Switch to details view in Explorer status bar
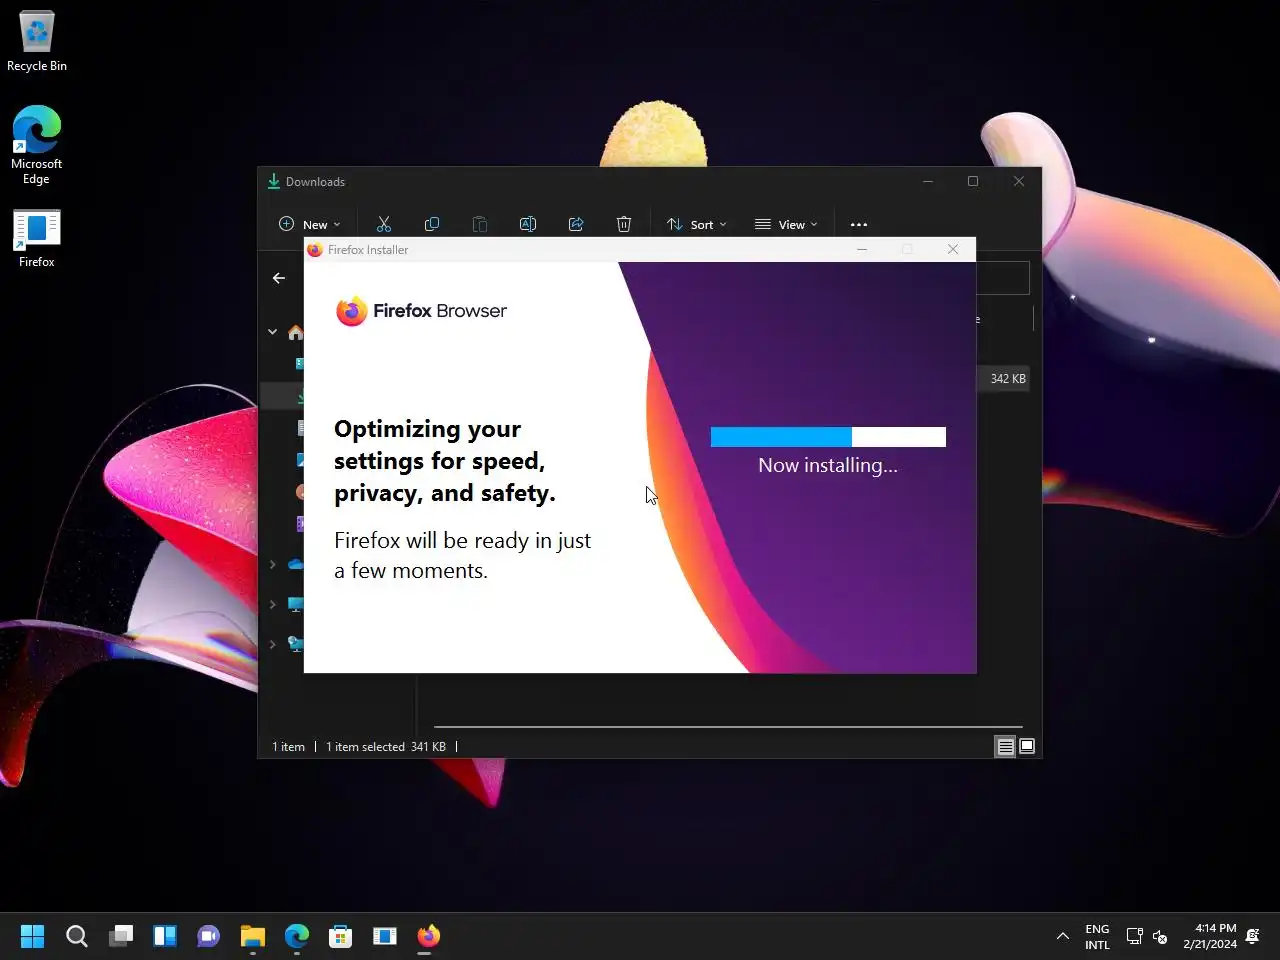 pos(1005,746)
